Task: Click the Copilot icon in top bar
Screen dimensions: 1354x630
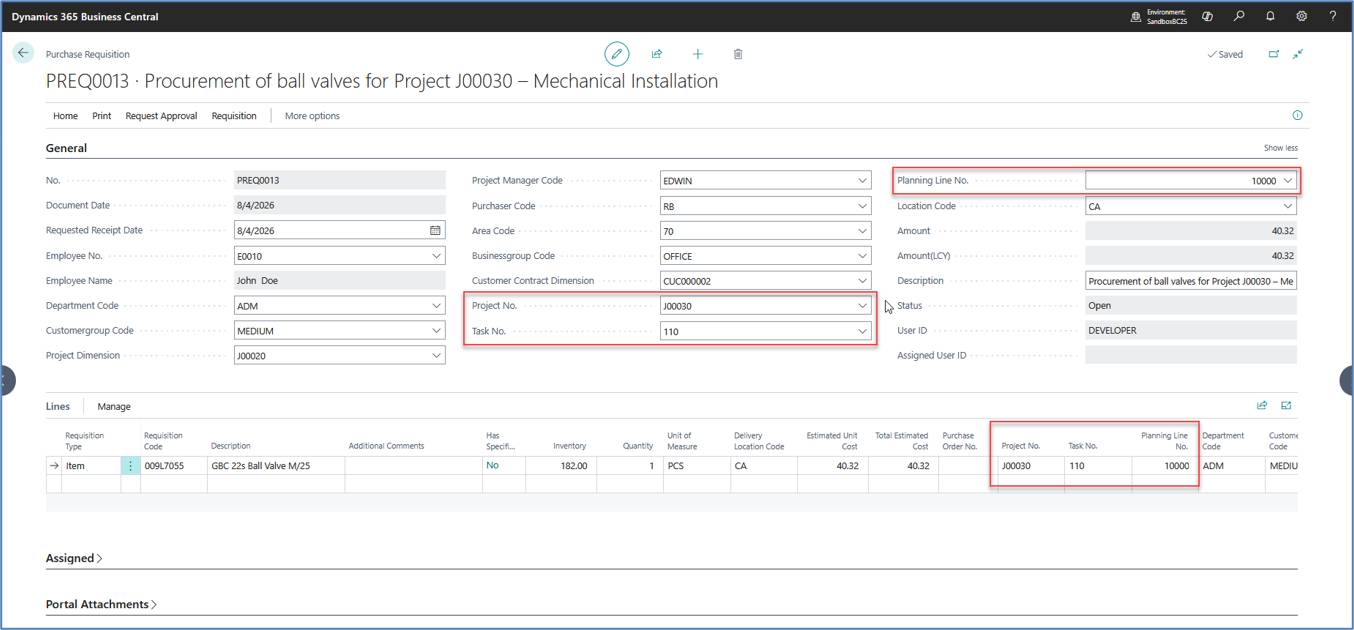Action: [x=1207, y=16]
